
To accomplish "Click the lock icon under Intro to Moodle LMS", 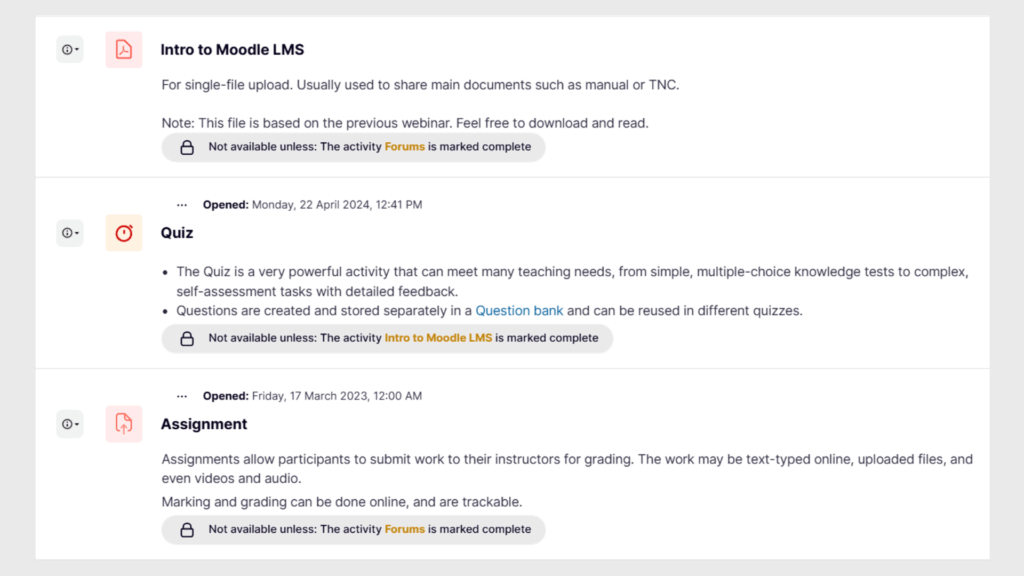I will (187, 148).
